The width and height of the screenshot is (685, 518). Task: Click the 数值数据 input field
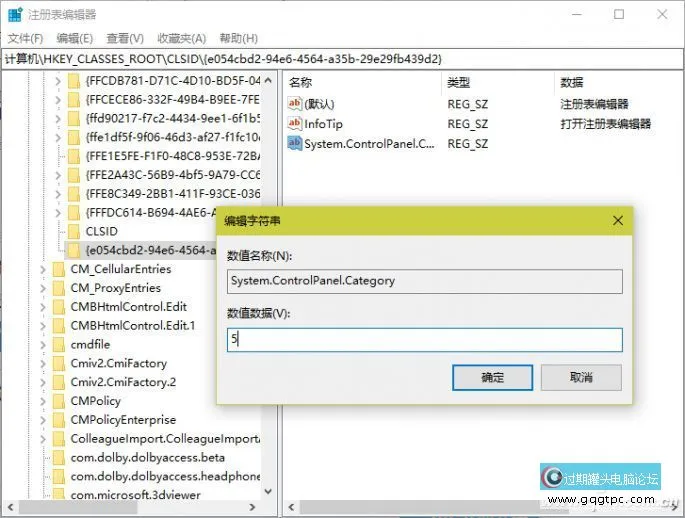tap(425, 340)
